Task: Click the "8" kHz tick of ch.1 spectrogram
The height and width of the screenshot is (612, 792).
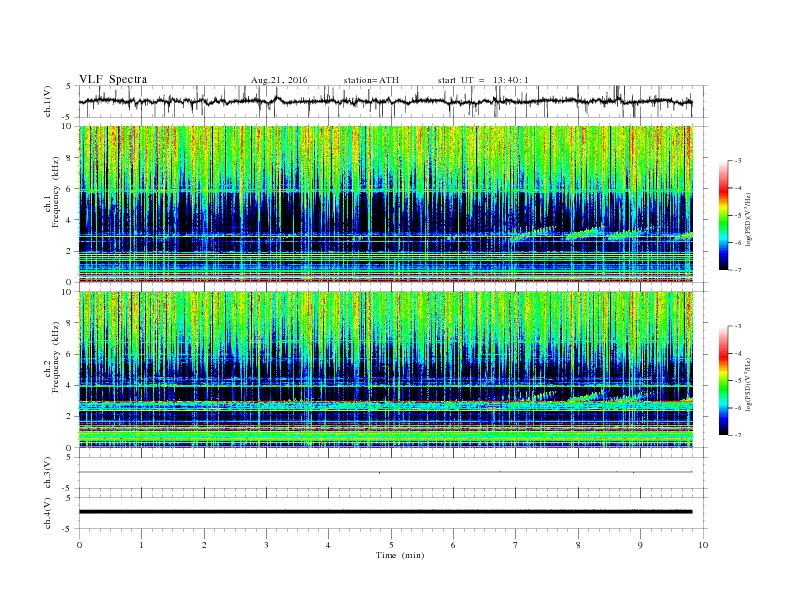Action: coord(70,158)
